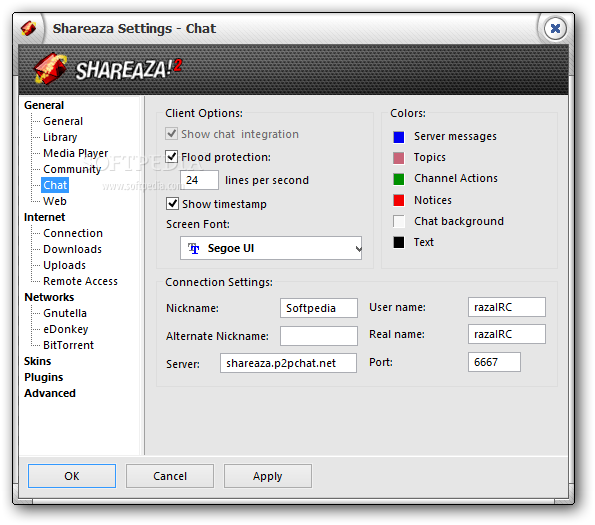Screen dimensions: 595x525
Task: Click the Channel Actions color label
Action: [456, 178]
